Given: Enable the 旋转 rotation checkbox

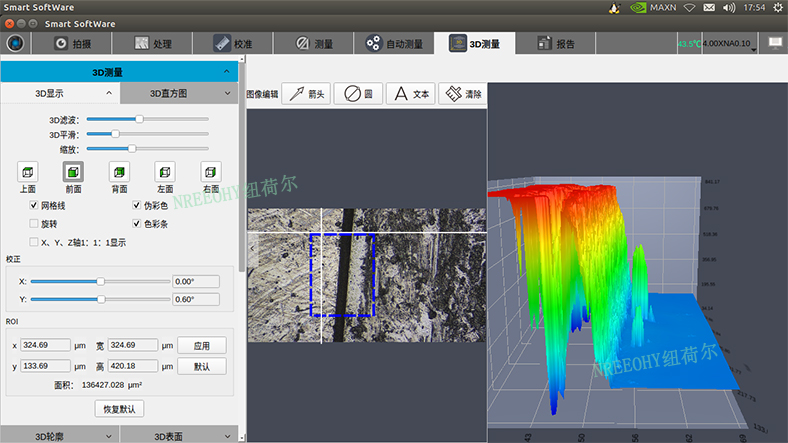Looking at the screenshot, I should [x=34, y=224].
